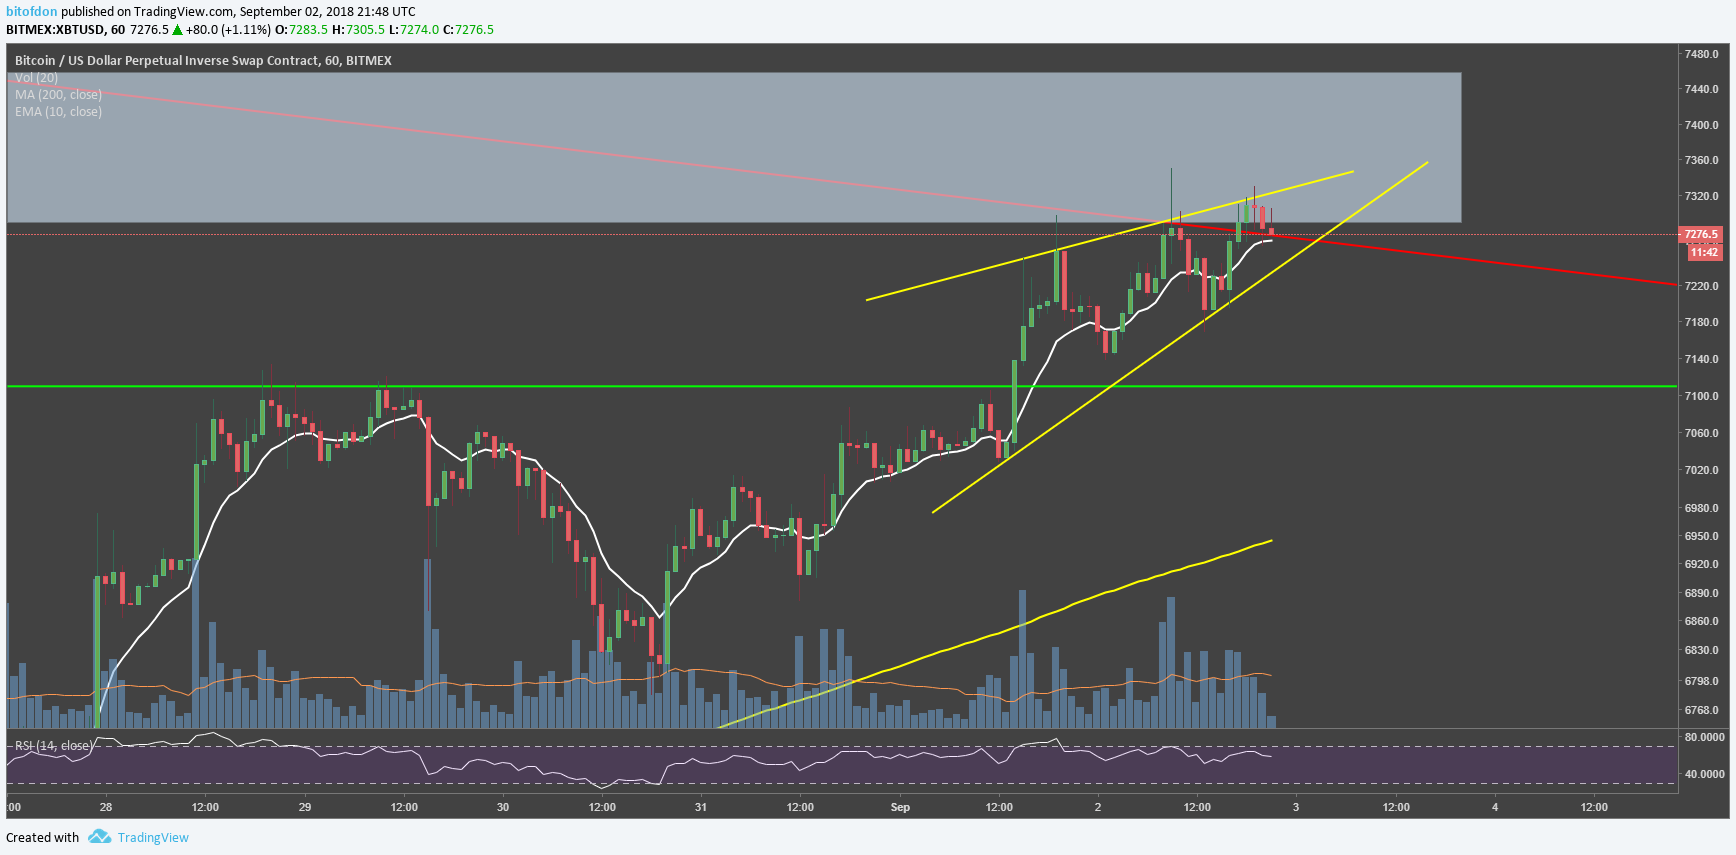This screenshot has height=855, width=1736.
Task: Click the RSI 80.0000 axis label
Action: (x=1704, y=737)
